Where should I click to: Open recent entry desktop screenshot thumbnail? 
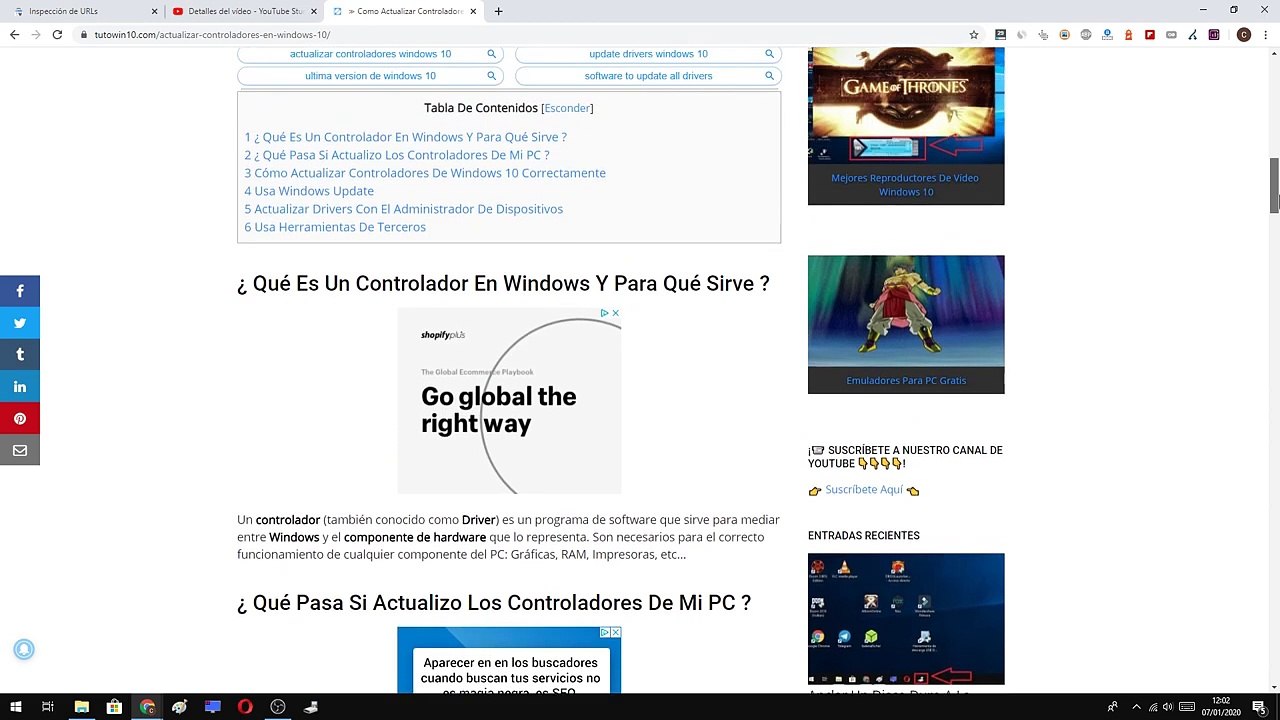(x=906, y=619)
